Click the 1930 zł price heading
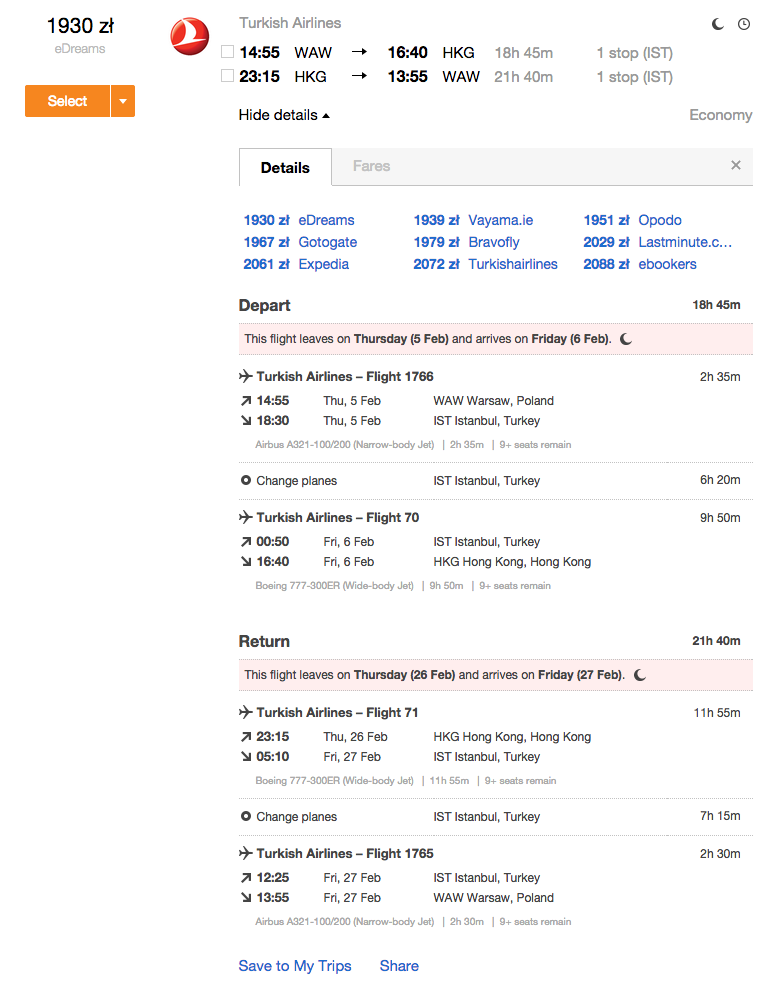 click(x=80, y=26)
